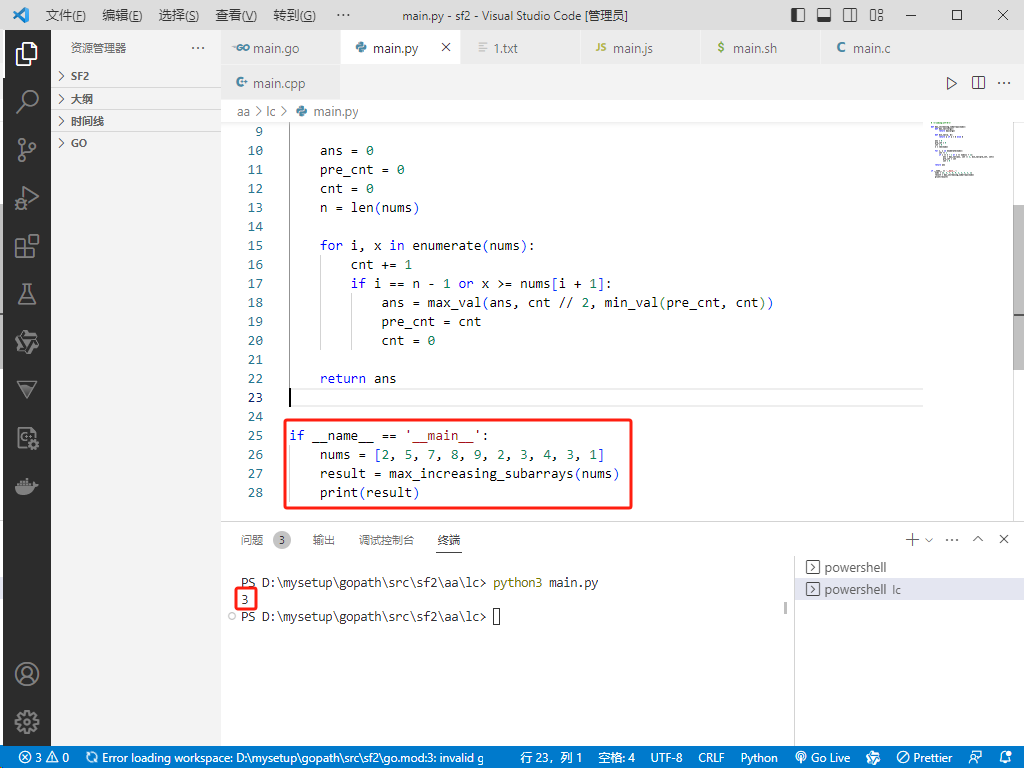The height and width of the screenshot is (768, 1024).
Task: Open the 问题 problems panel tab
Action: (265, 539)
